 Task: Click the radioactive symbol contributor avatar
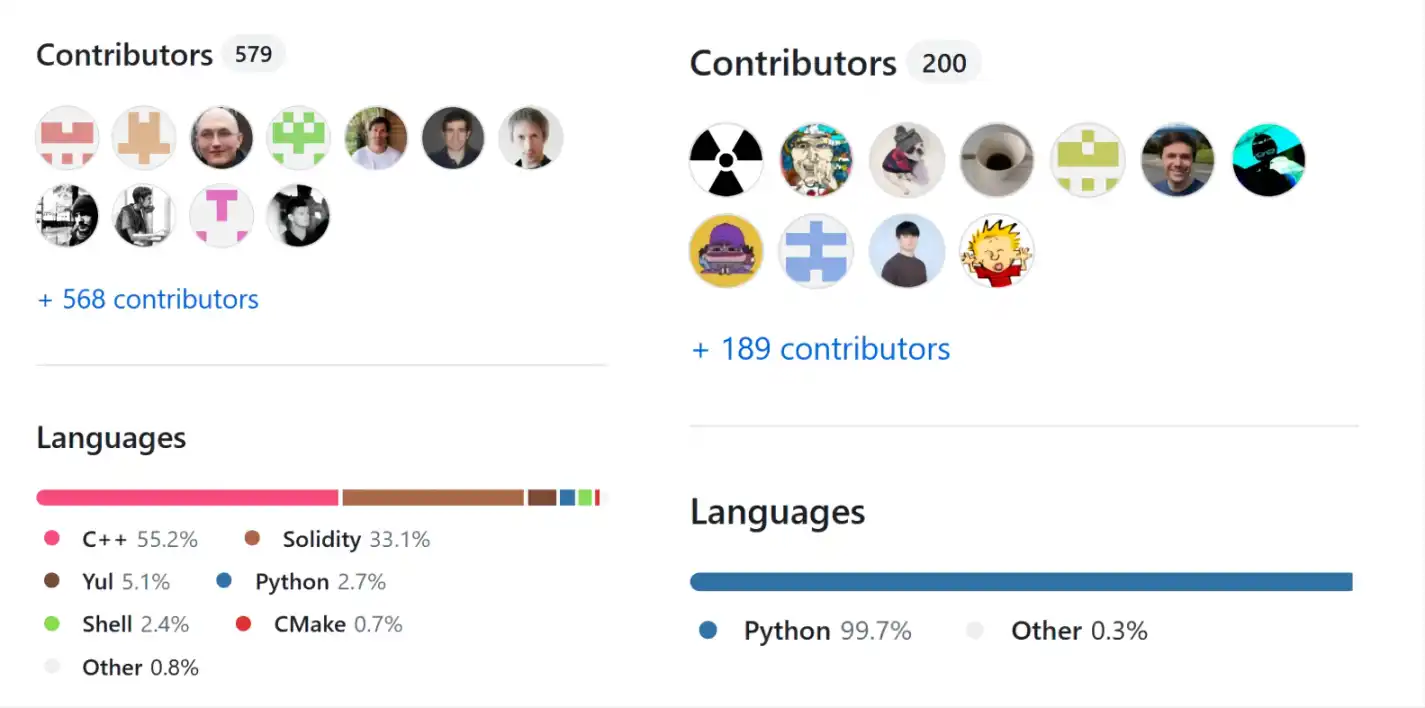pyautogui.click(x=726, y=160)
